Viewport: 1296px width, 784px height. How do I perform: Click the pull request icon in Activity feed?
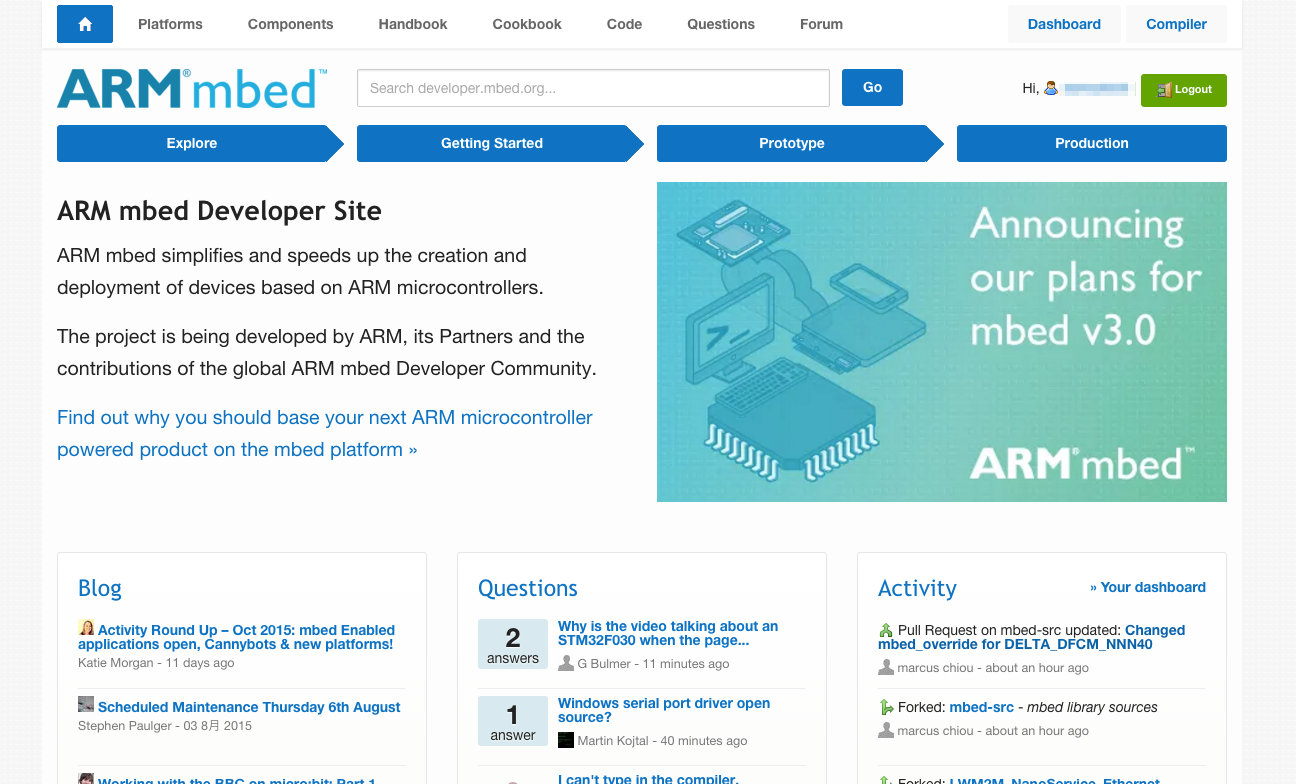[886, 630]
